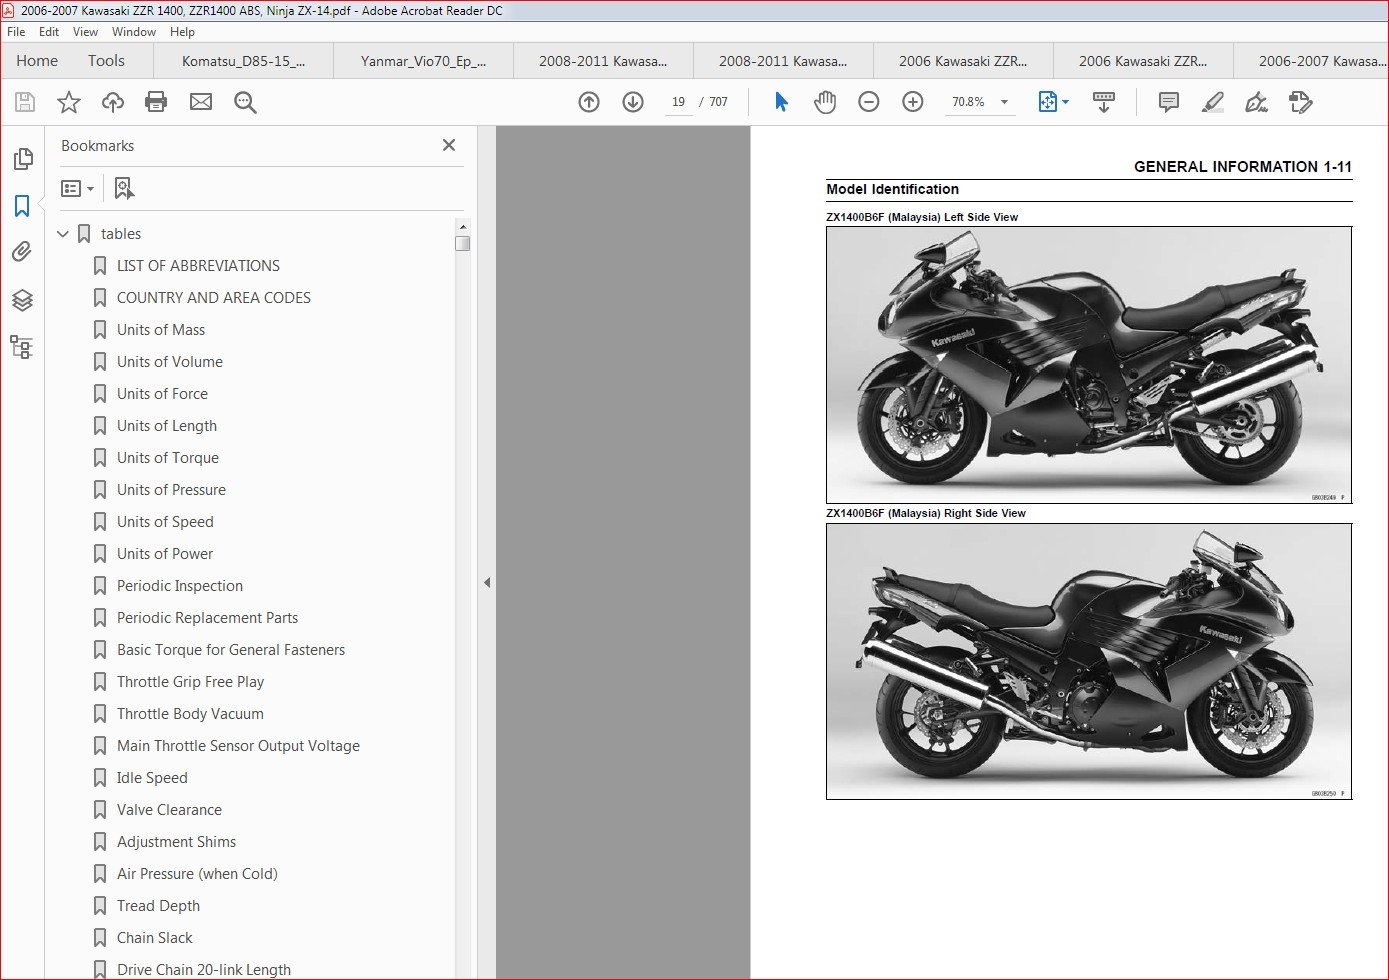Open page thumbnails panel icon
The image size is (1389, 980).
point(22,159)
